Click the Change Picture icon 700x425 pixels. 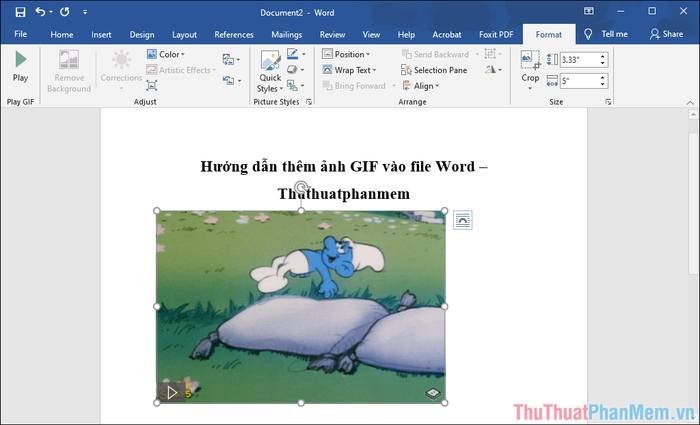228,59
